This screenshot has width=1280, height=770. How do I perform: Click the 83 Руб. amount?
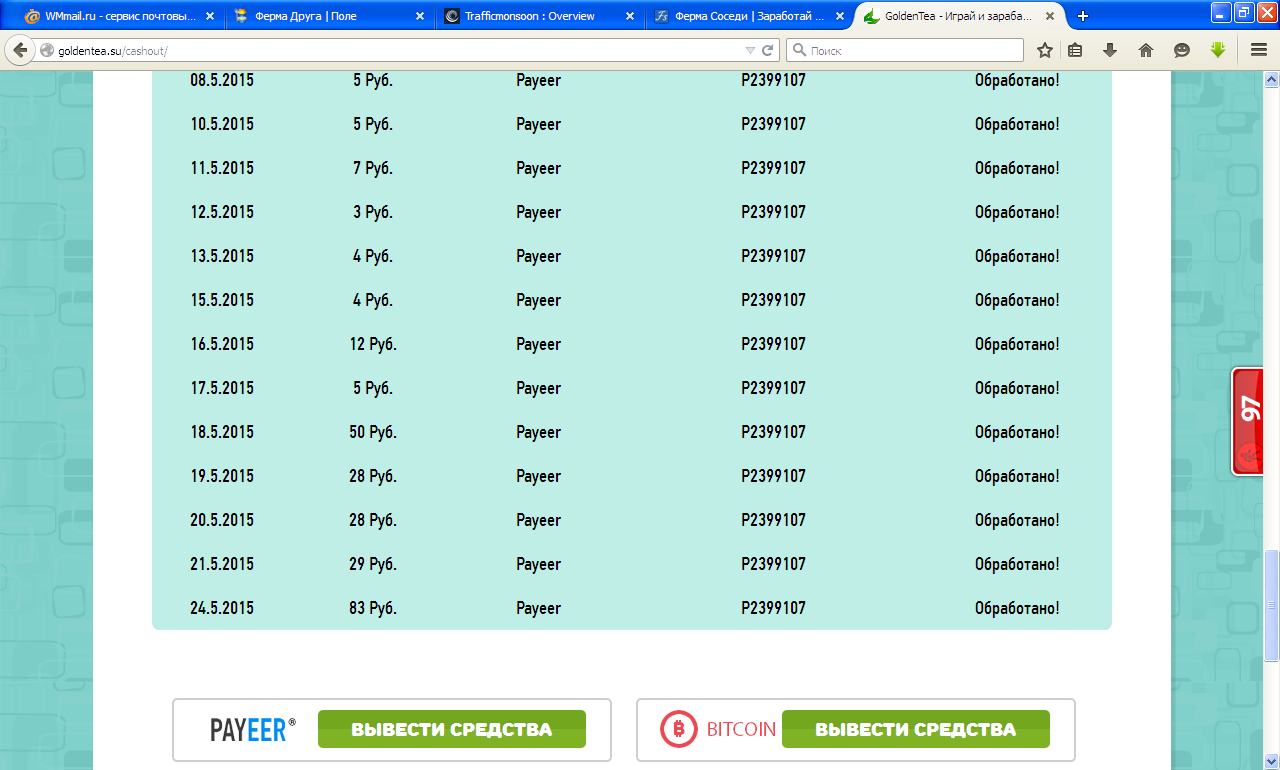click(373, 608)
